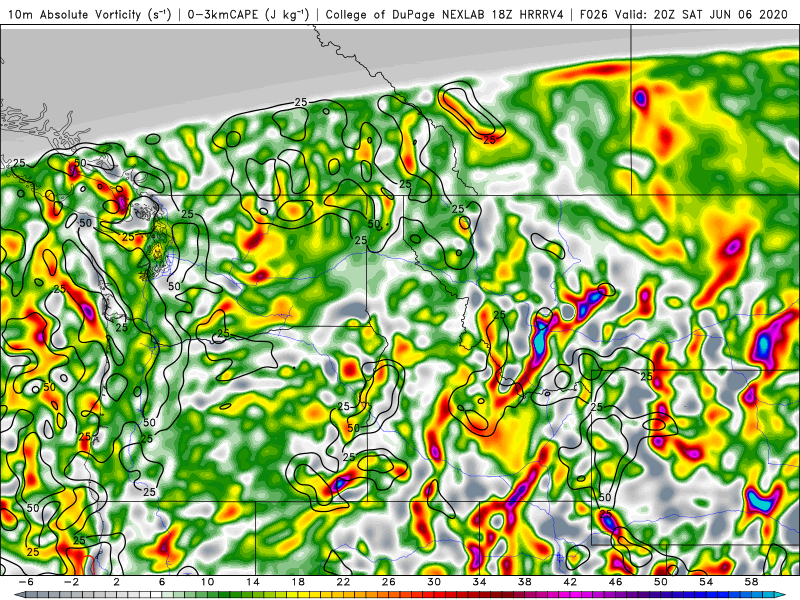This screenshot has height=600, width=800.
Task: Click the '30' colorbar tick label
Action: [434, 582]
